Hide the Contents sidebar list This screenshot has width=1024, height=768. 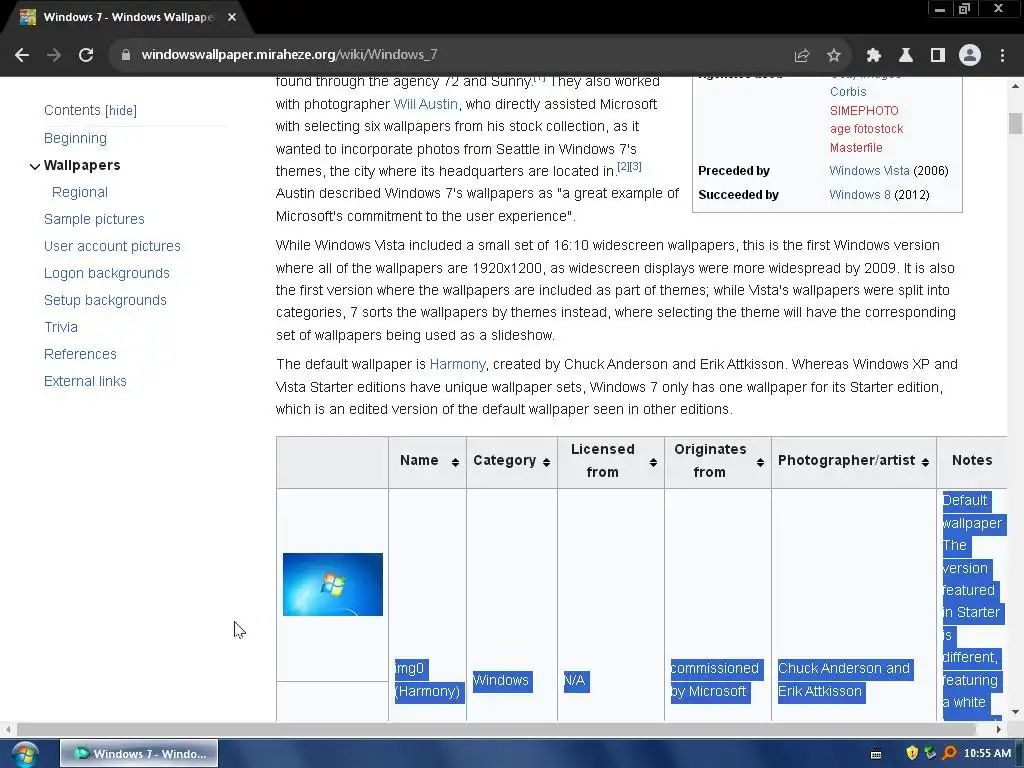tap(121, 110)
